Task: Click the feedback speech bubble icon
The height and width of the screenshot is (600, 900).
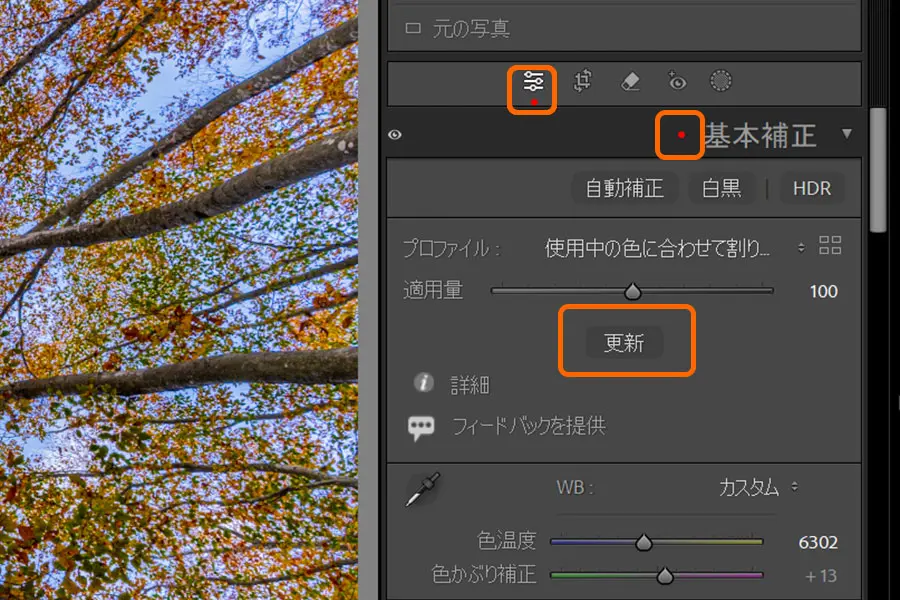Action: (x=421, y=428)
